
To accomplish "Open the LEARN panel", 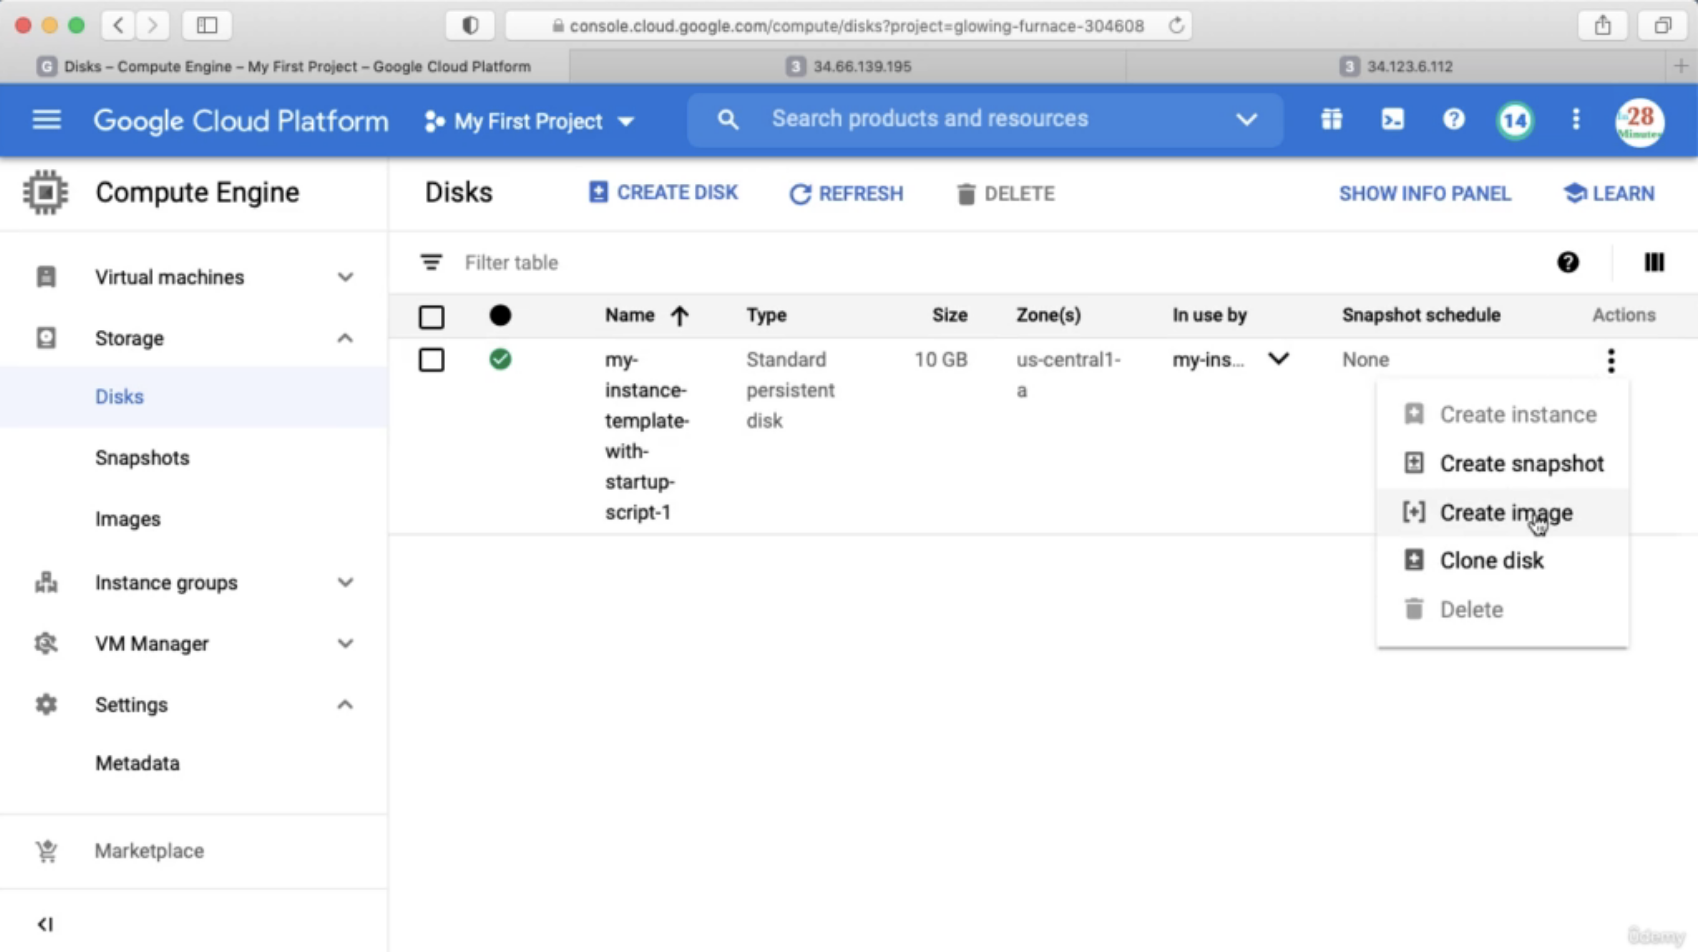I will click(x=1609, y=194).
